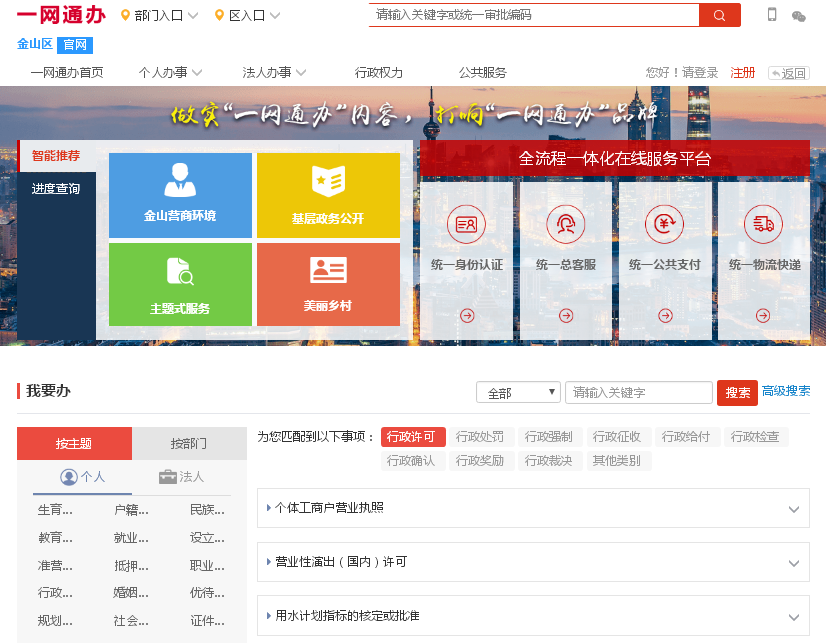Select the 主题式服务 tile

pos(180,284)
